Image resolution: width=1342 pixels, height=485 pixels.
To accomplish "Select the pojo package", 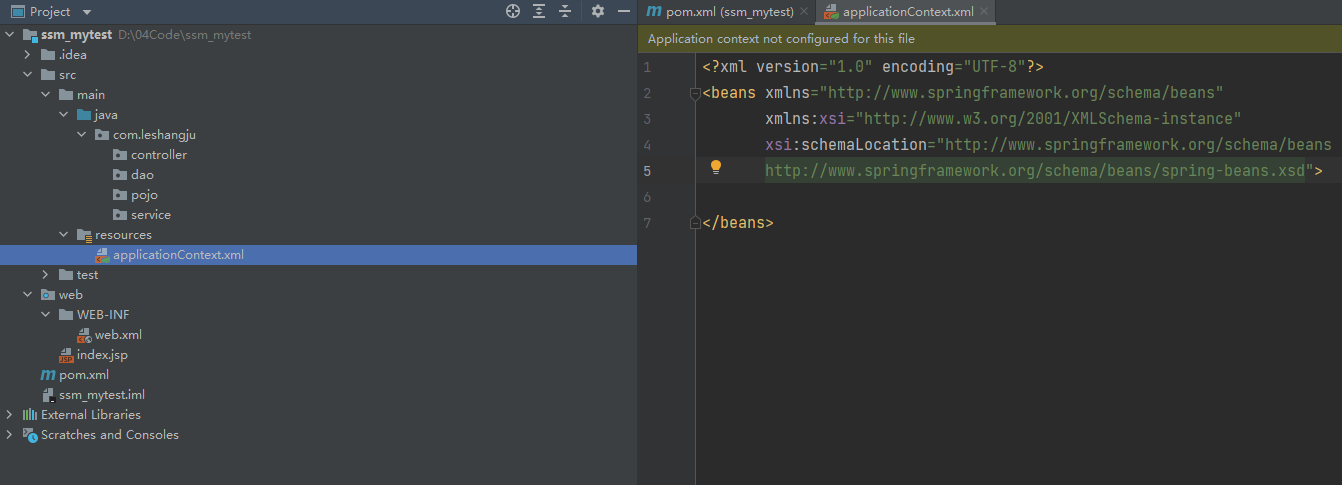I will [x=144, y=195].
